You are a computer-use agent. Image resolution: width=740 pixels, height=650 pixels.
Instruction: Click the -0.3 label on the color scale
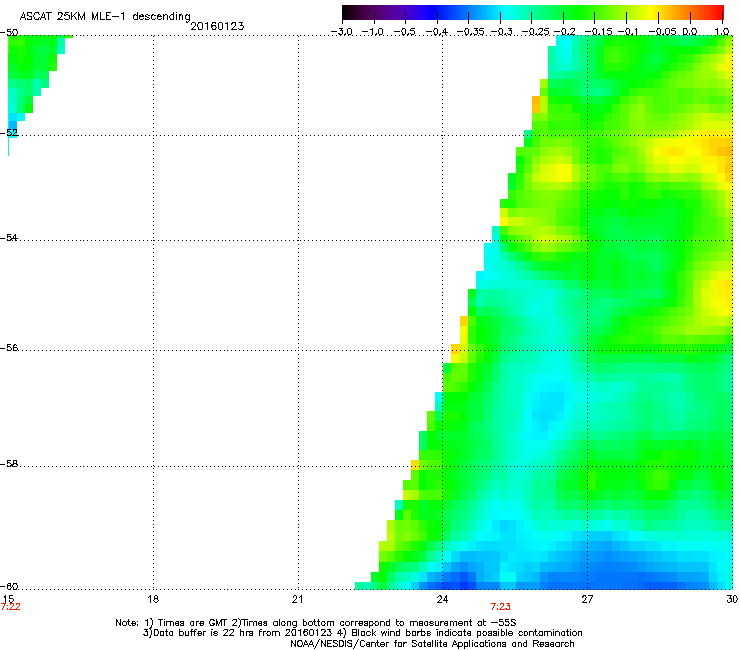pos(501,32)
